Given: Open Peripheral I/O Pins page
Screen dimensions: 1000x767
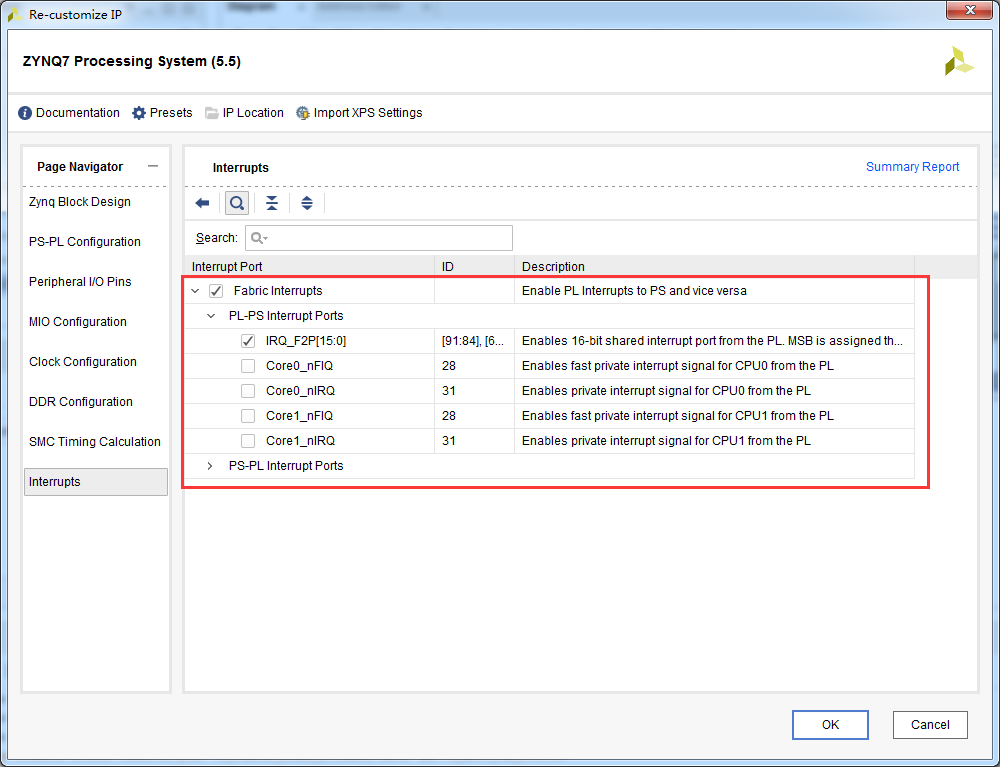Looking at the screenshot, I should (x=80, y=282).
